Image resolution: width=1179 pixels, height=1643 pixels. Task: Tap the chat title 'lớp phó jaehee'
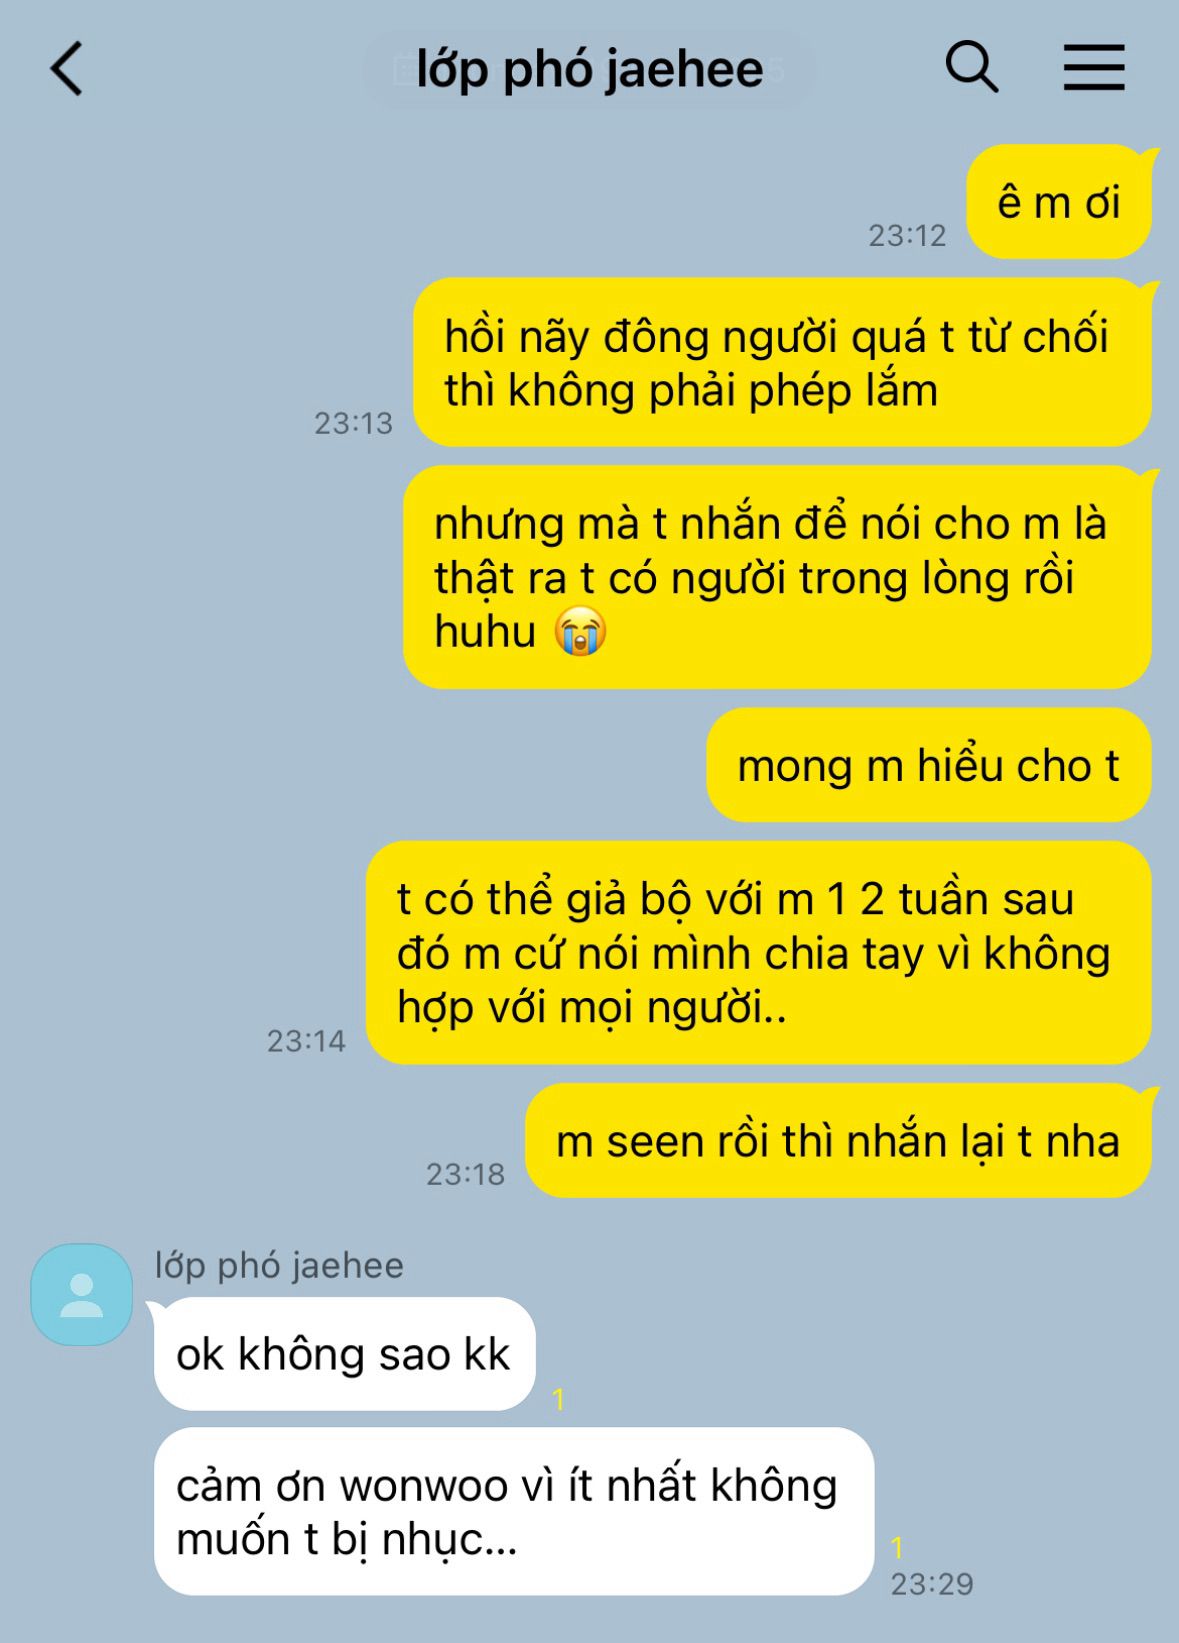pyautogui.click(x=590, y=69)
